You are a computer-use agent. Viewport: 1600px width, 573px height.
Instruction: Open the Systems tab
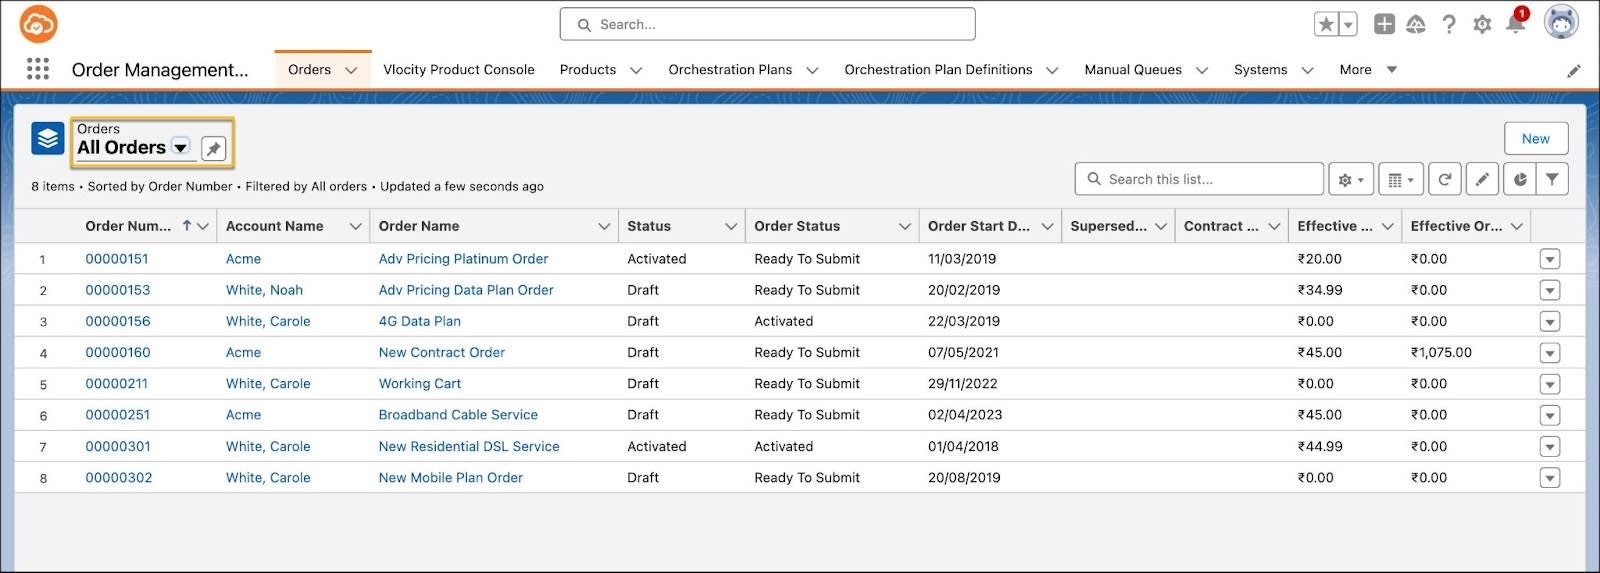click(x=1260, y=69)
